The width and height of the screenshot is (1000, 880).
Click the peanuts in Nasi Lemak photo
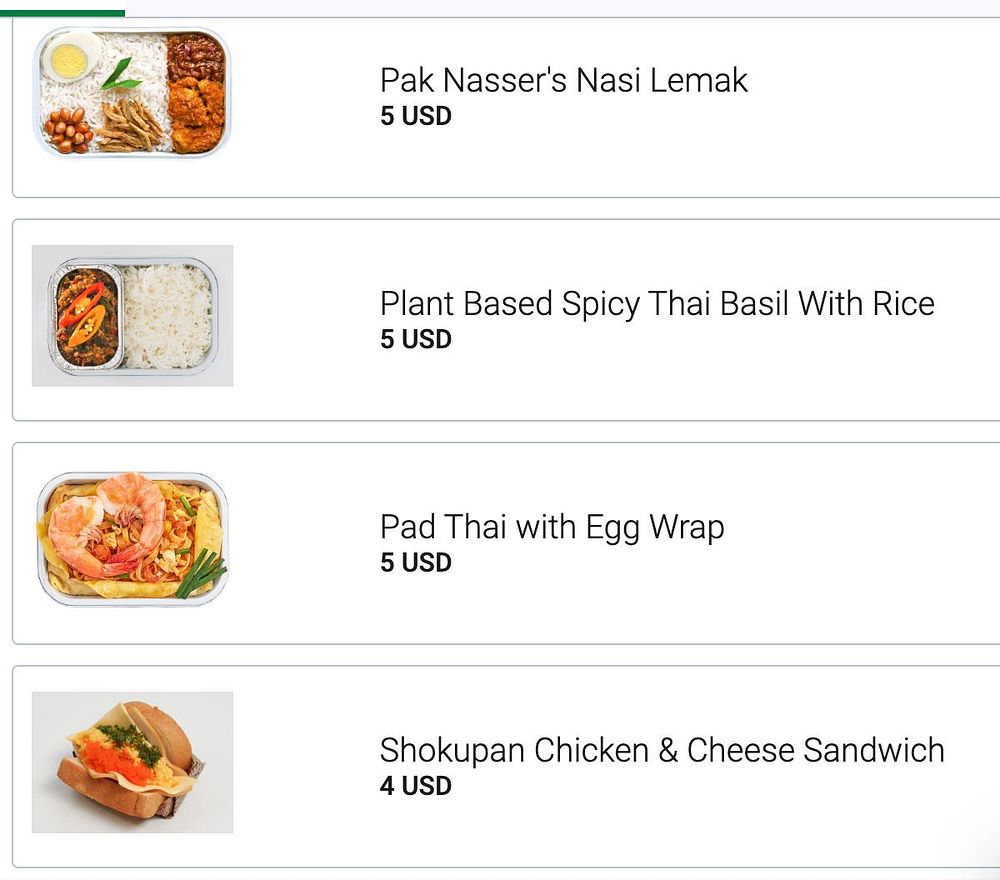tap(67, 130)
